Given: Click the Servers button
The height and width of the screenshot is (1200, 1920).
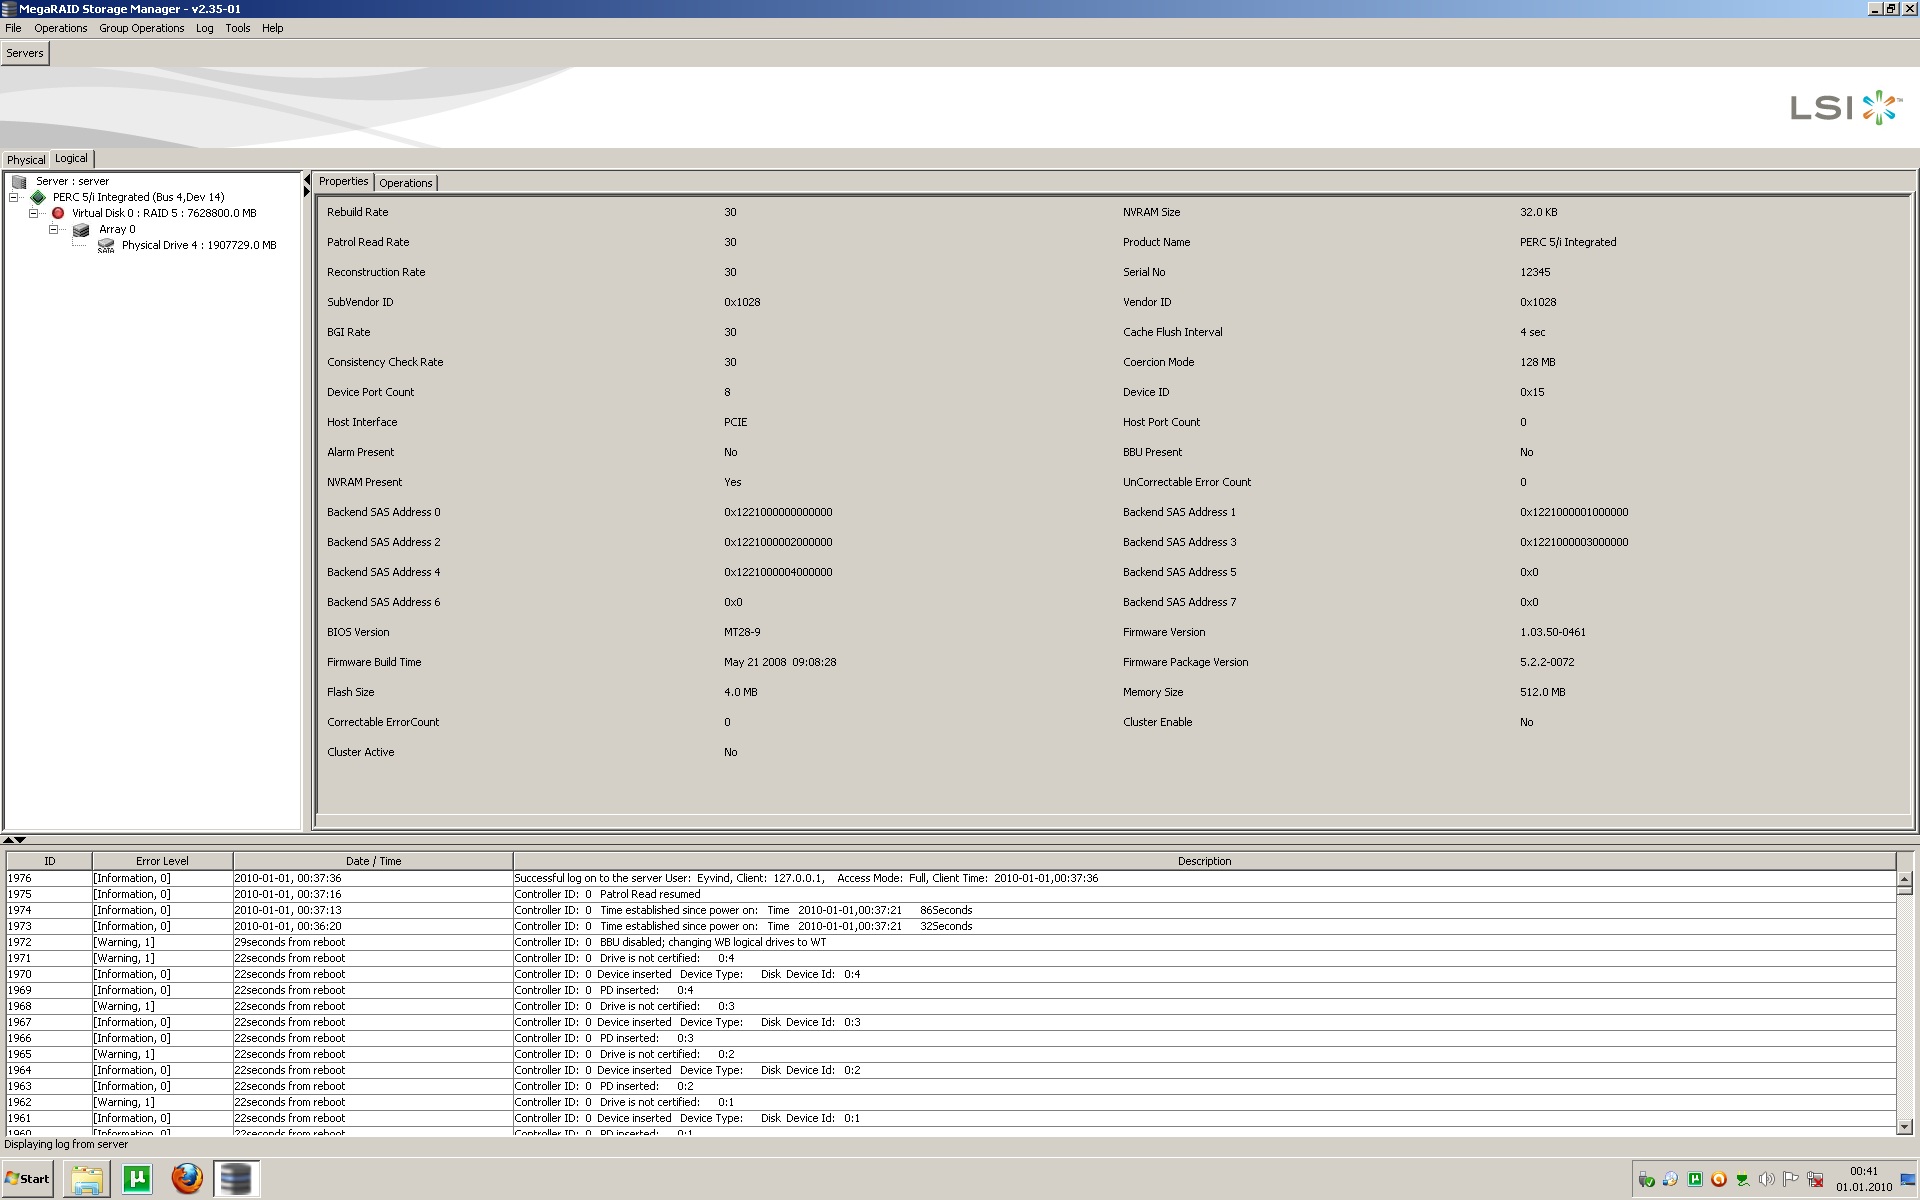Looking at the screenshot, I should pos(25,53).
